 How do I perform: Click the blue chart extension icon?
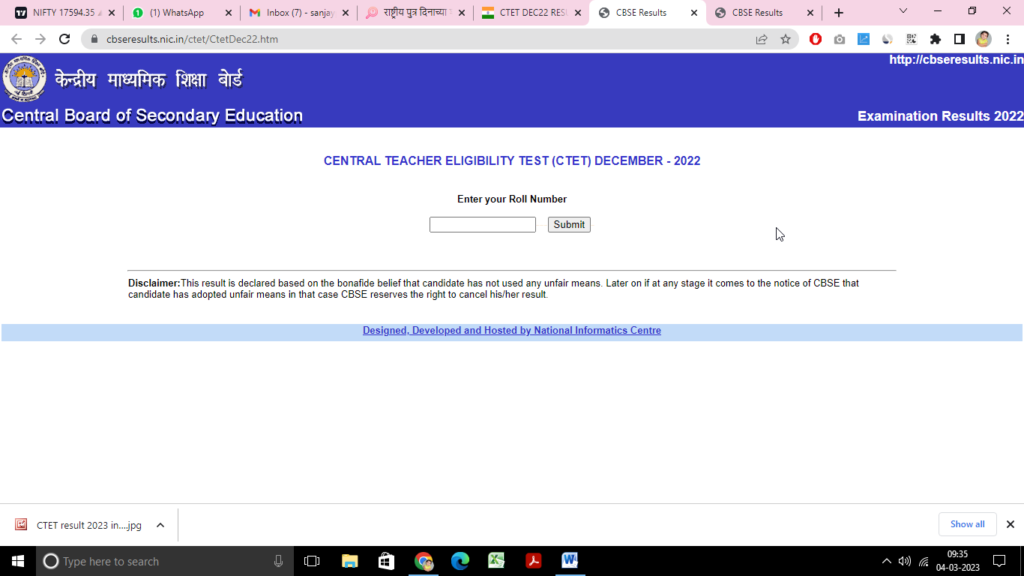click(863, 39)
